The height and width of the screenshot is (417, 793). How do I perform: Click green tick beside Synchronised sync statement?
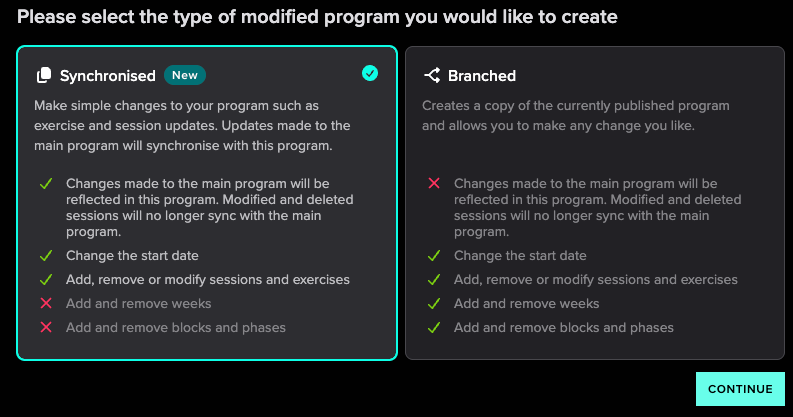click(x=46, y=183)
